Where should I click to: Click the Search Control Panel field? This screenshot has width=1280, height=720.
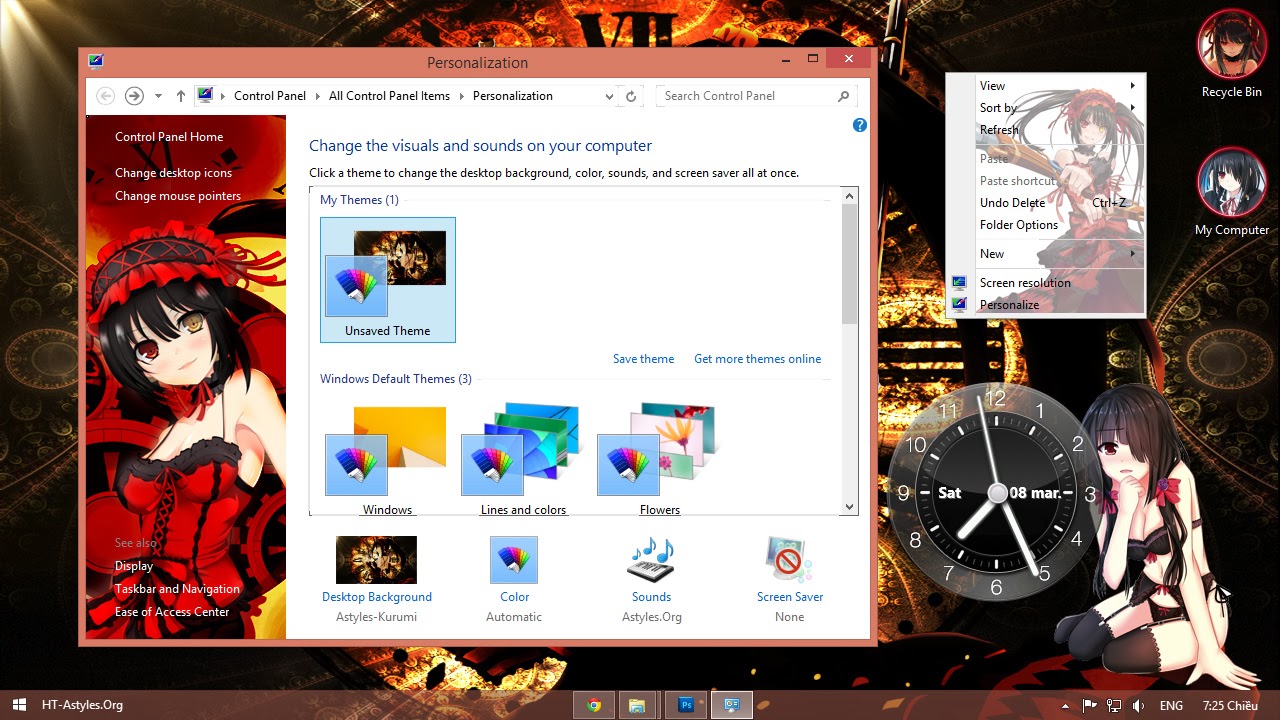coord(757,96)
